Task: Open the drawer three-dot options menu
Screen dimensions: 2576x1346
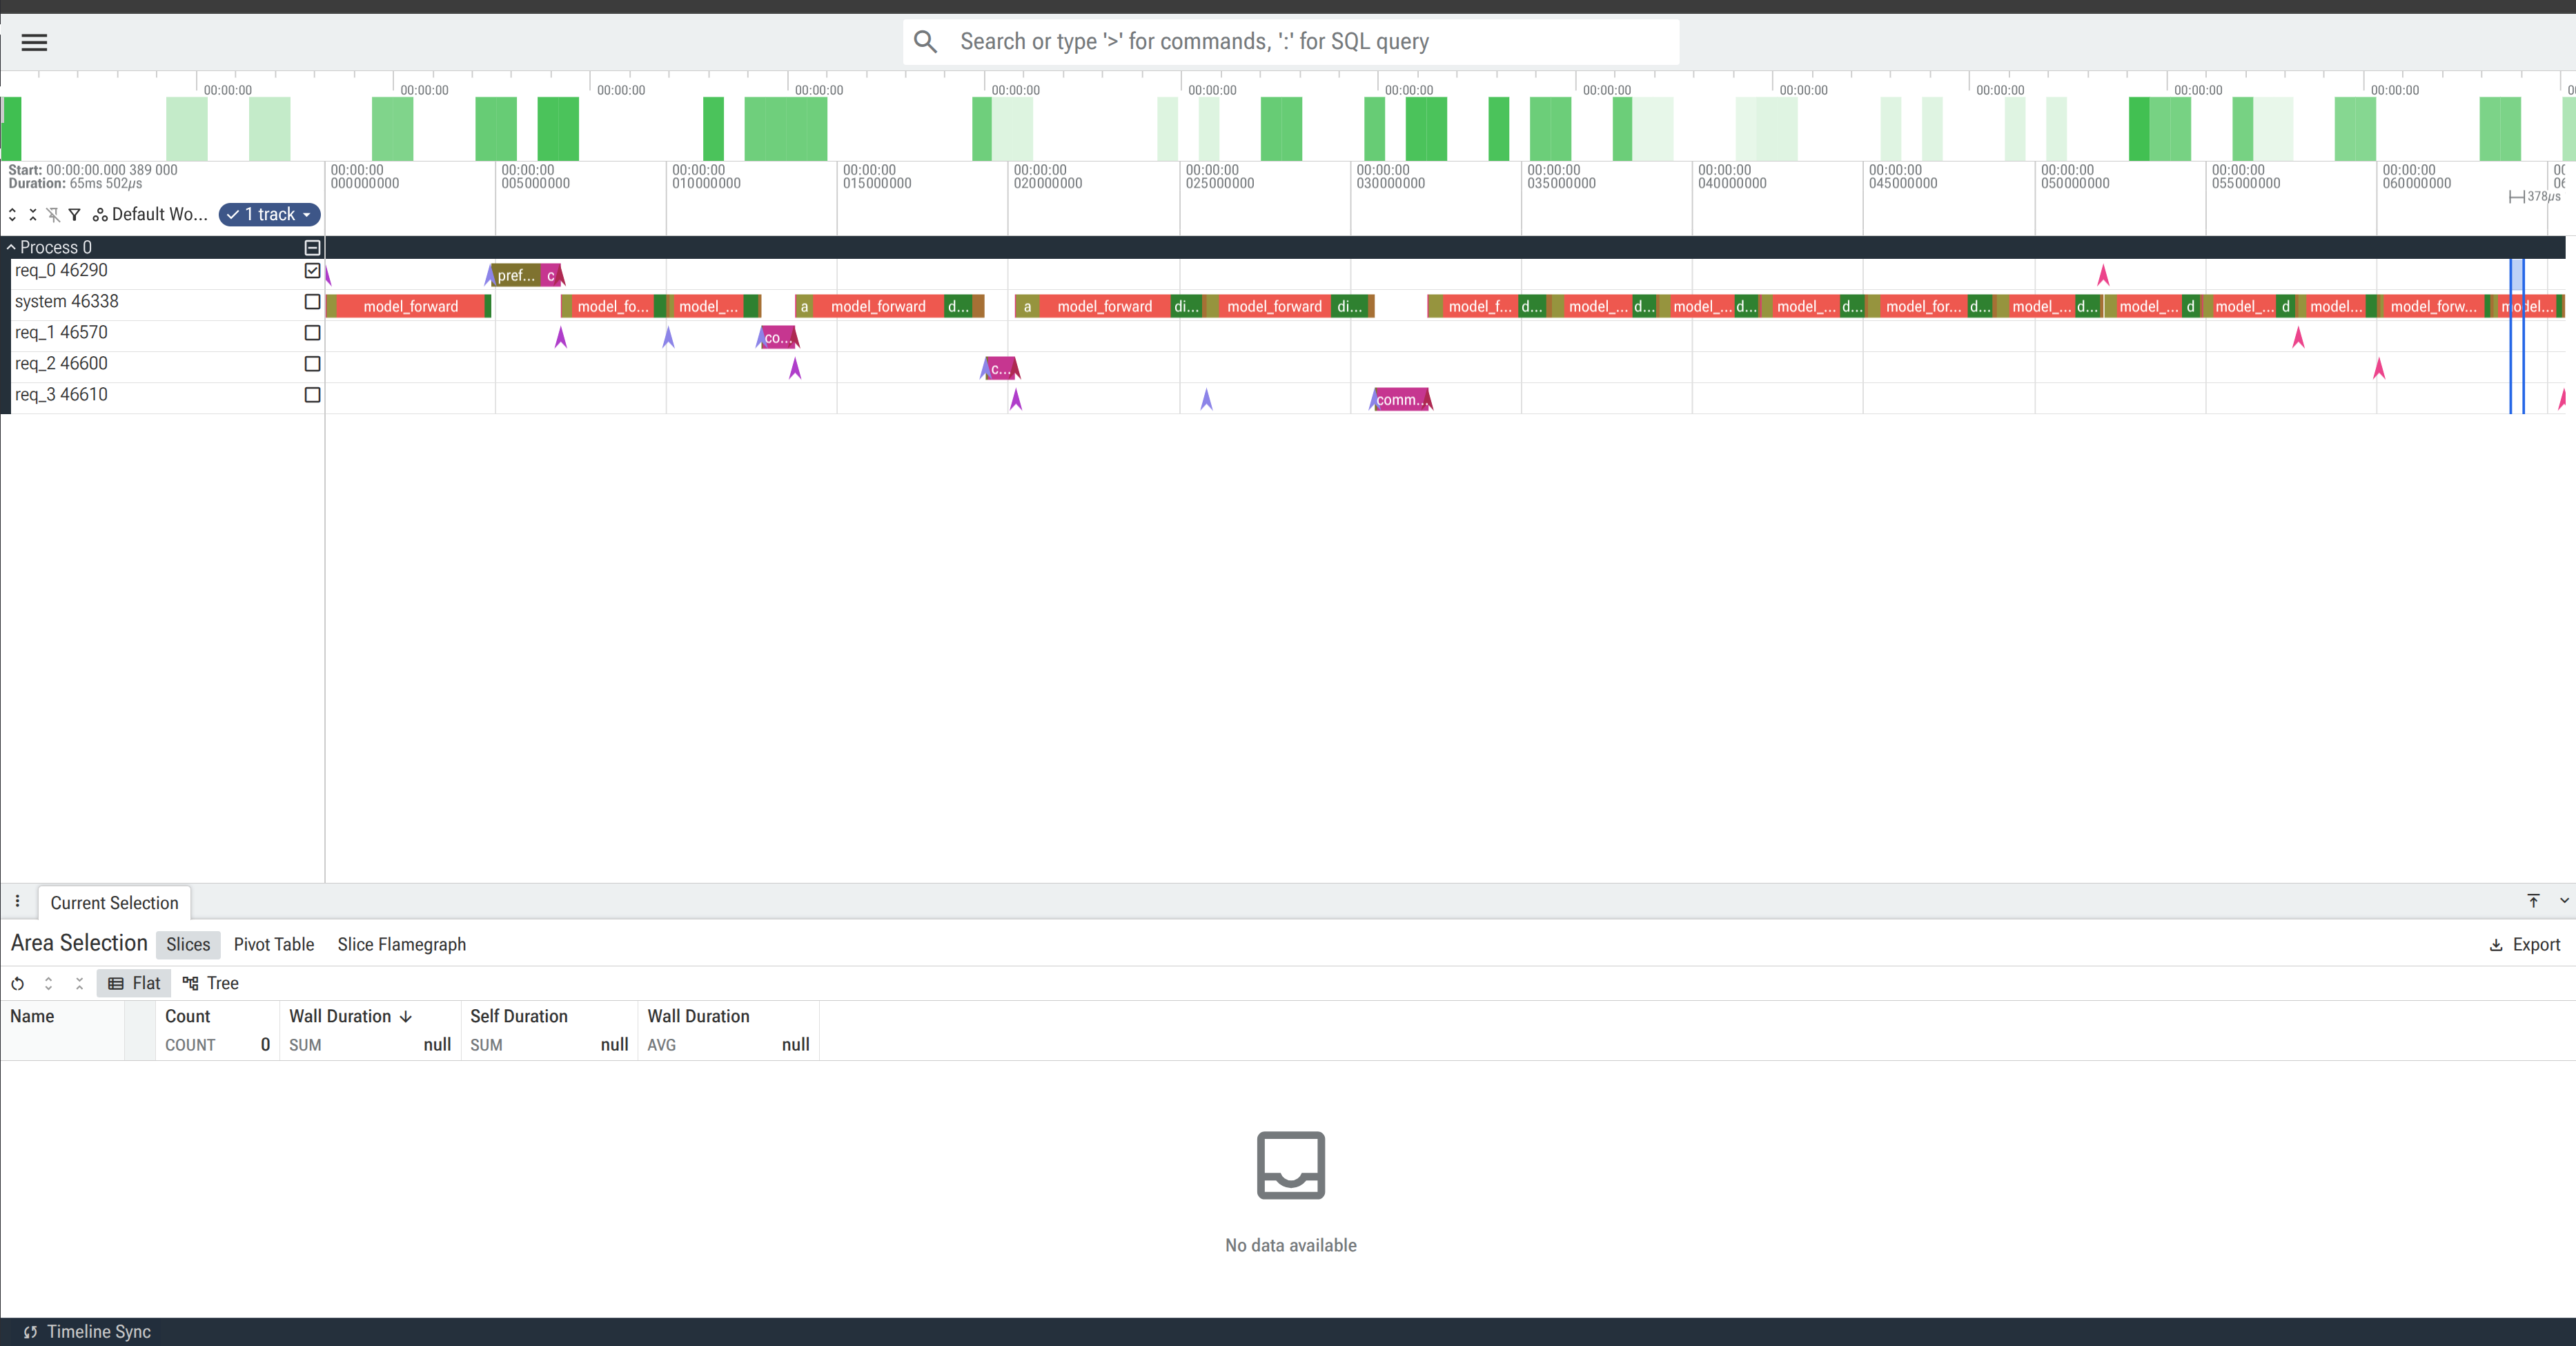Action: [x=17, y=901]
